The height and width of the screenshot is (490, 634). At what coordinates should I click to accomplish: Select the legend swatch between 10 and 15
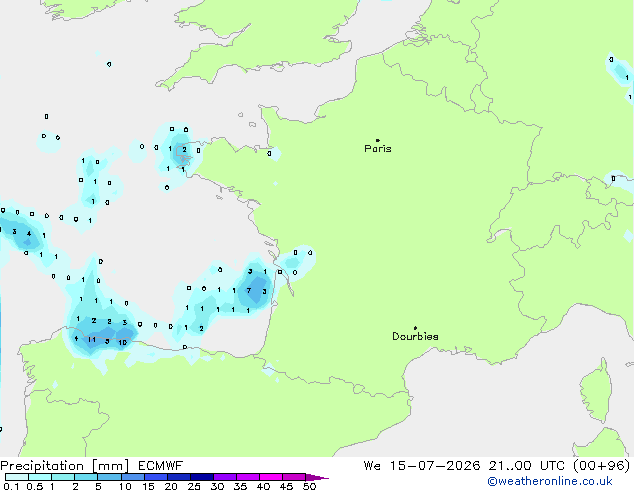click(x=133, y=477)
